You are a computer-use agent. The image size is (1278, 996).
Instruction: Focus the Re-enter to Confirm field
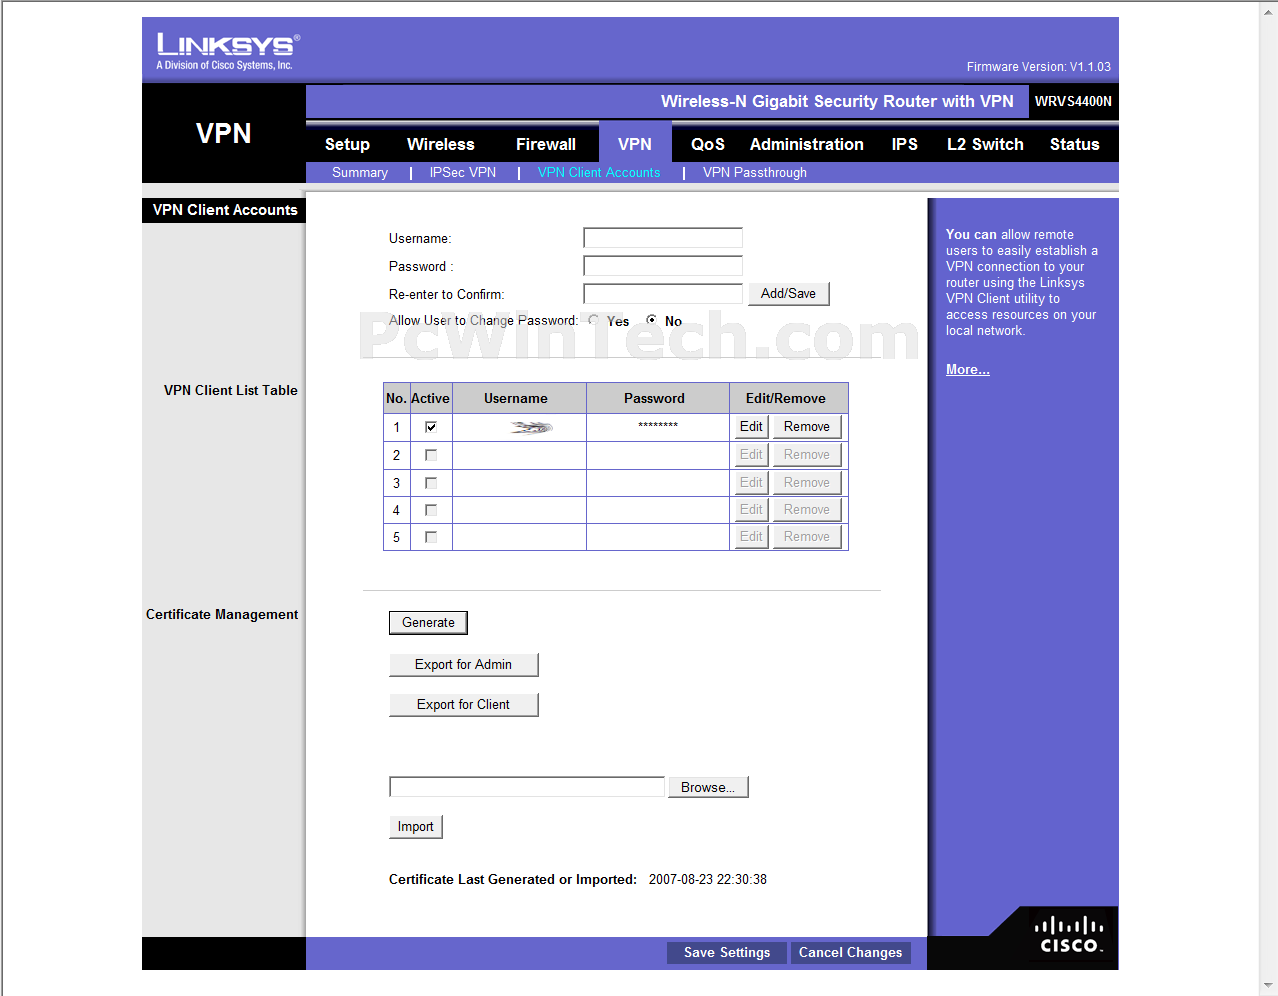coord(663,294)
